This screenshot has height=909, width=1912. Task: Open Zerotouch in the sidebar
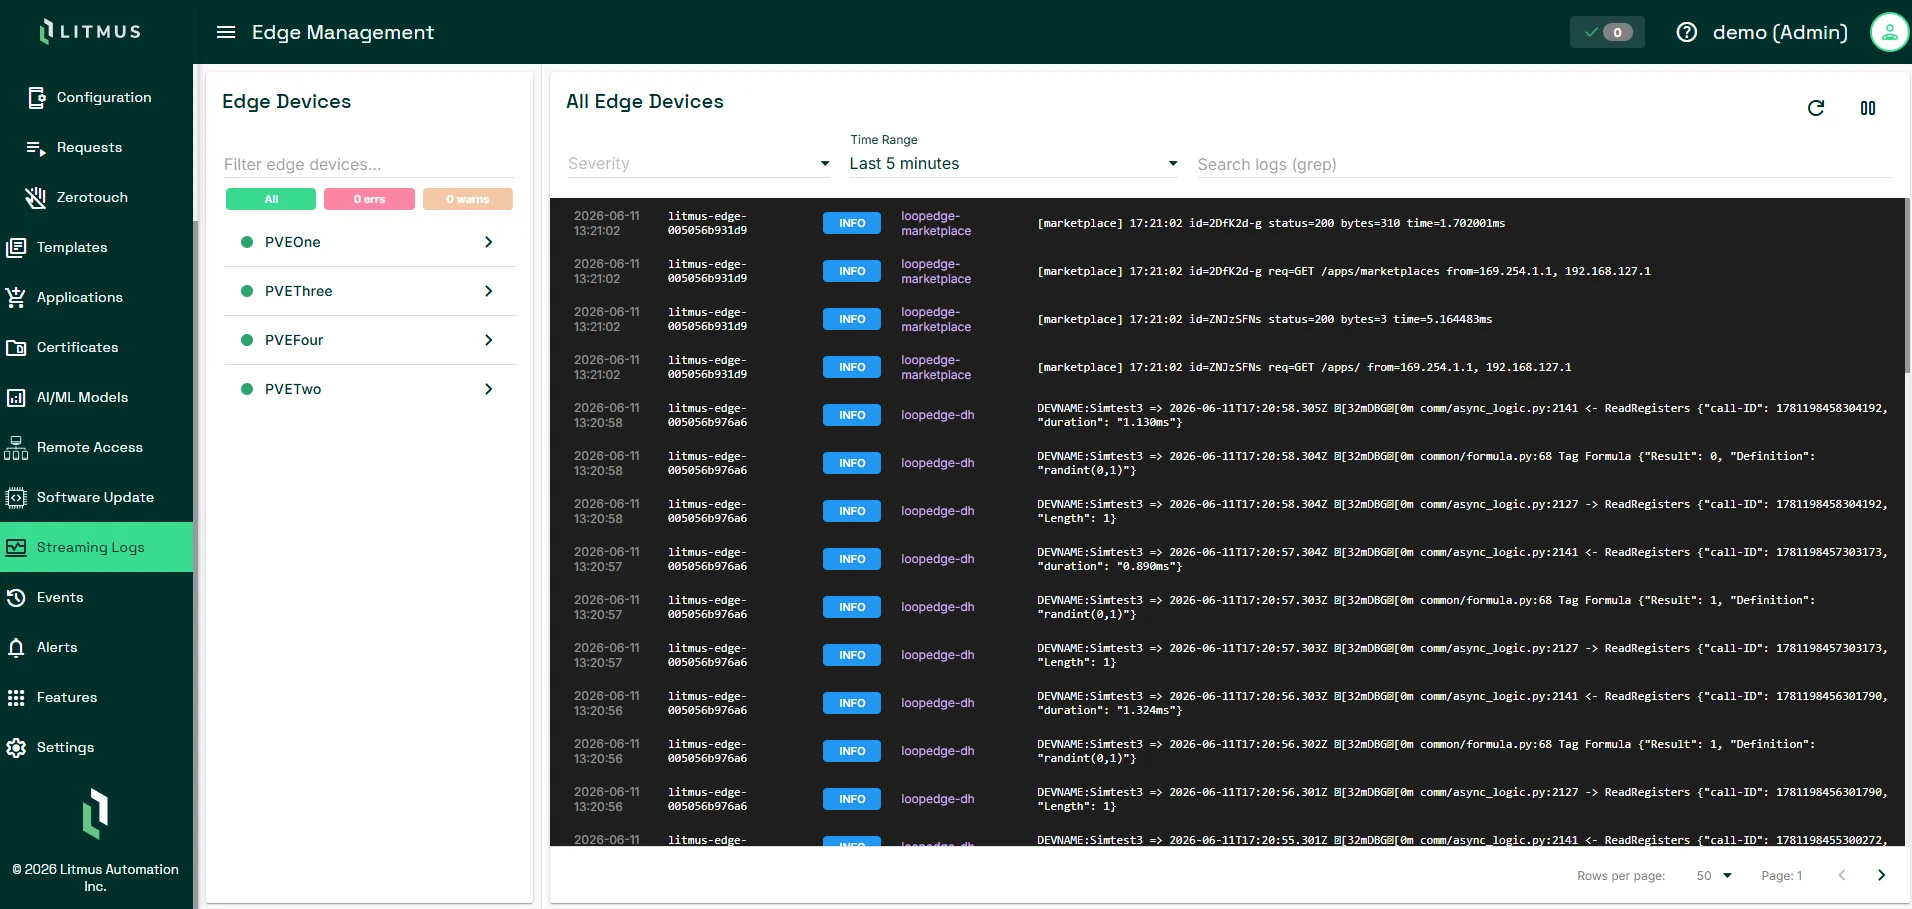pyautogui.click(x=92, y=197)
